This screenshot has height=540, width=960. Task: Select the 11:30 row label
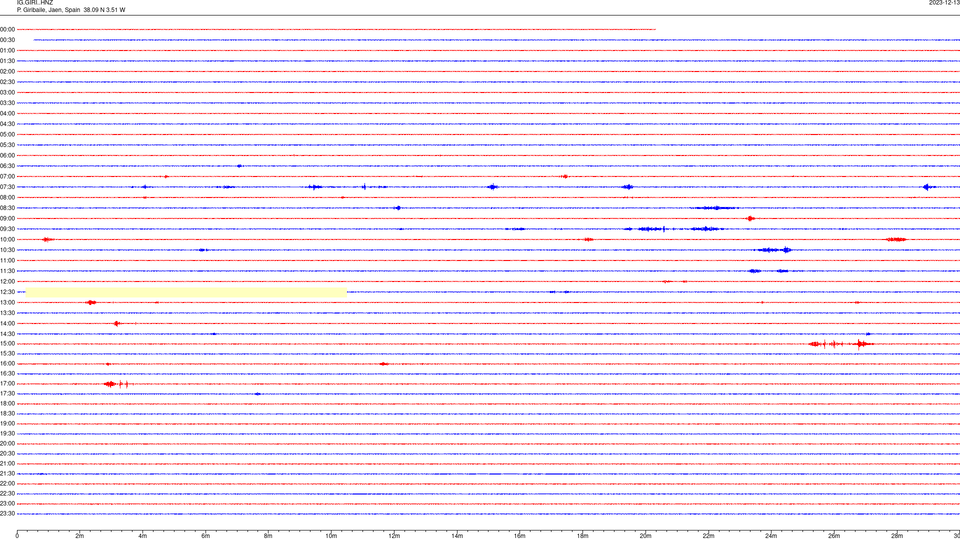pyautogui.click(x=7, y=271)
